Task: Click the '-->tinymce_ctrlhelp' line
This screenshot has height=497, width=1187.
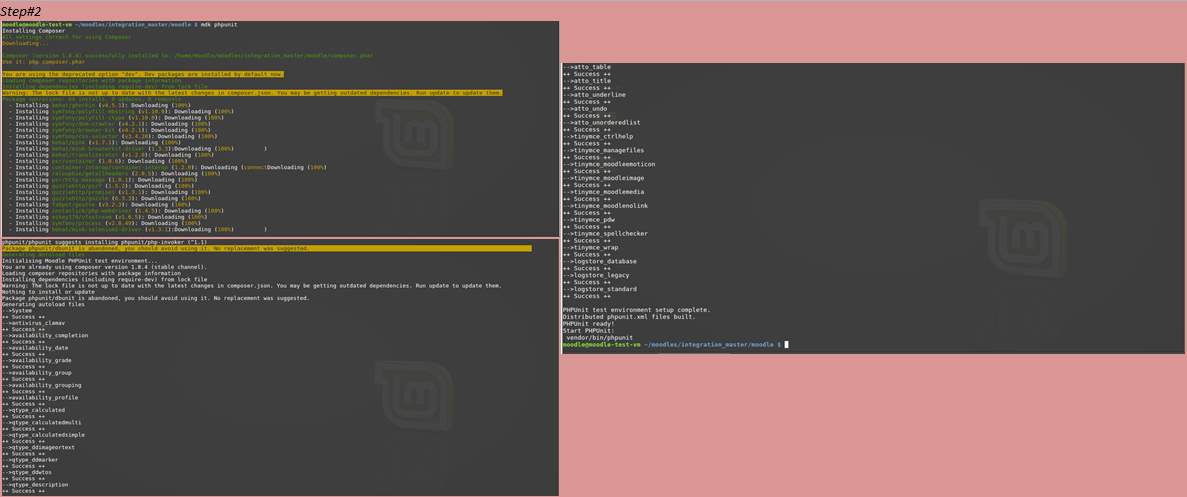Action: (x=599, y=136)
